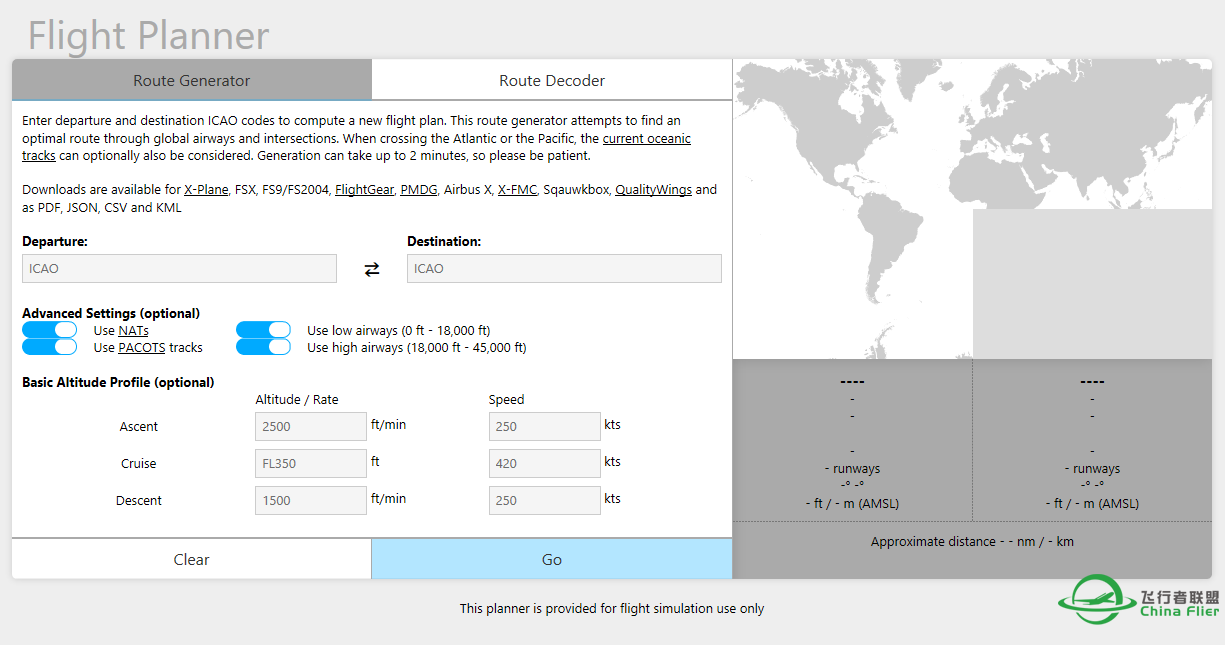Open the X-Plane download link
The height and width of the screenshot is (645, 1225).
point(205,190)
